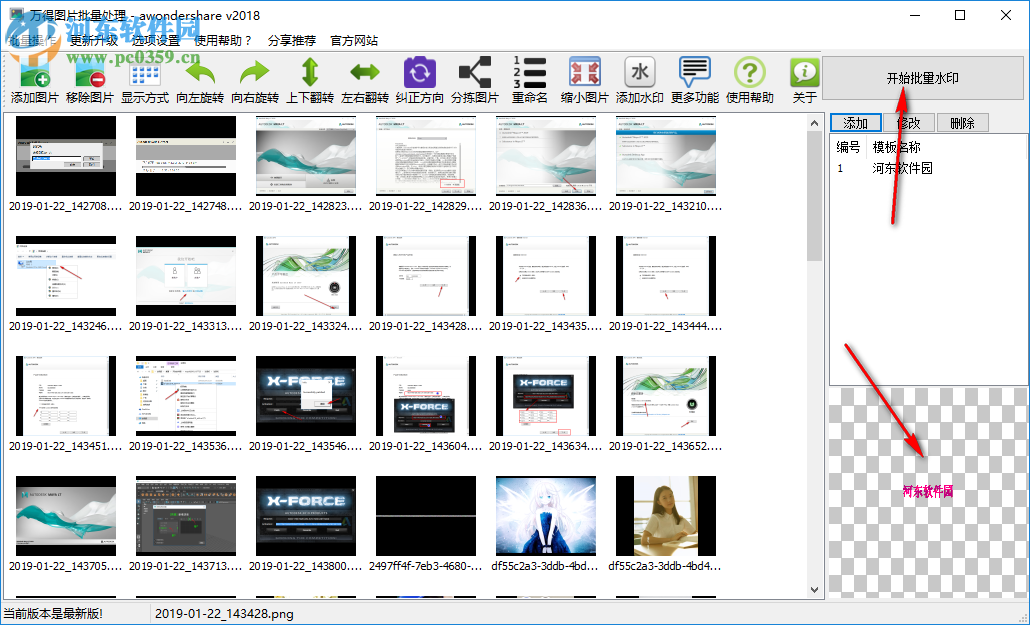Open the 官方网站 menu item

point(352,41)
